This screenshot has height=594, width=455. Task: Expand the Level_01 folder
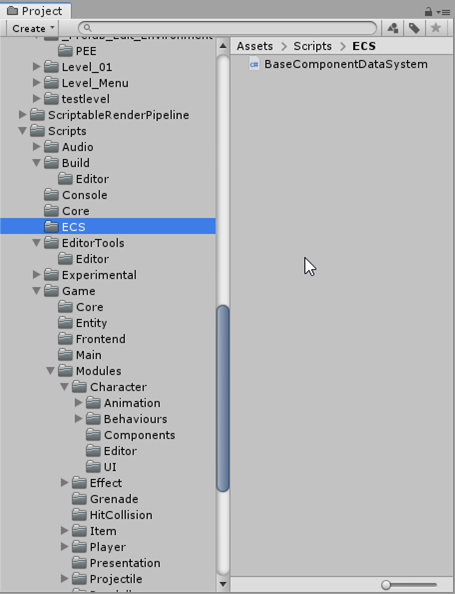36,67
